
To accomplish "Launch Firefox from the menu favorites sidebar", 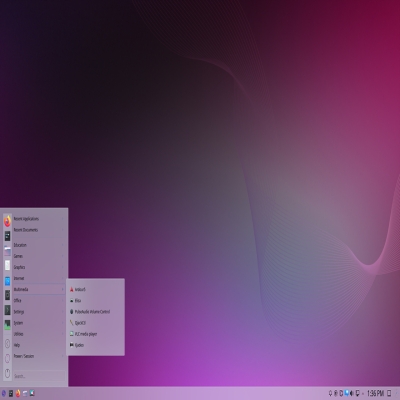I will pyautogui.click(x=7, y=221).
